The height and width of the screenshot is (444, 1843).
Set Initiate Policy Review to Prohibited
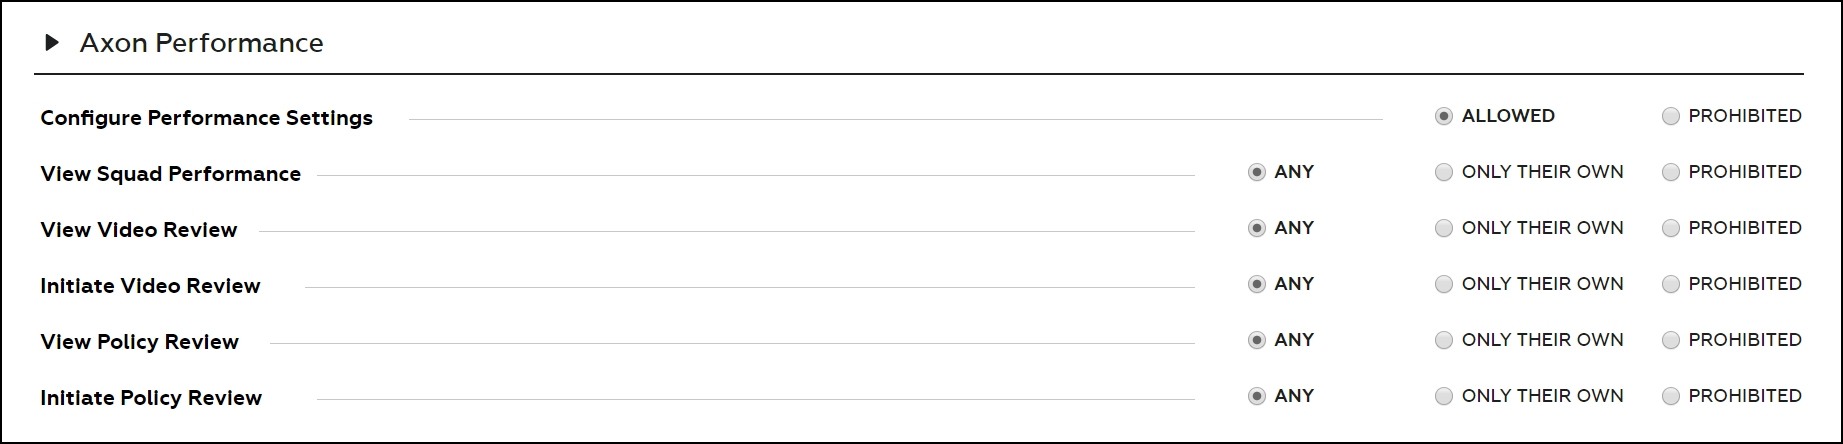pos(1671,396)
